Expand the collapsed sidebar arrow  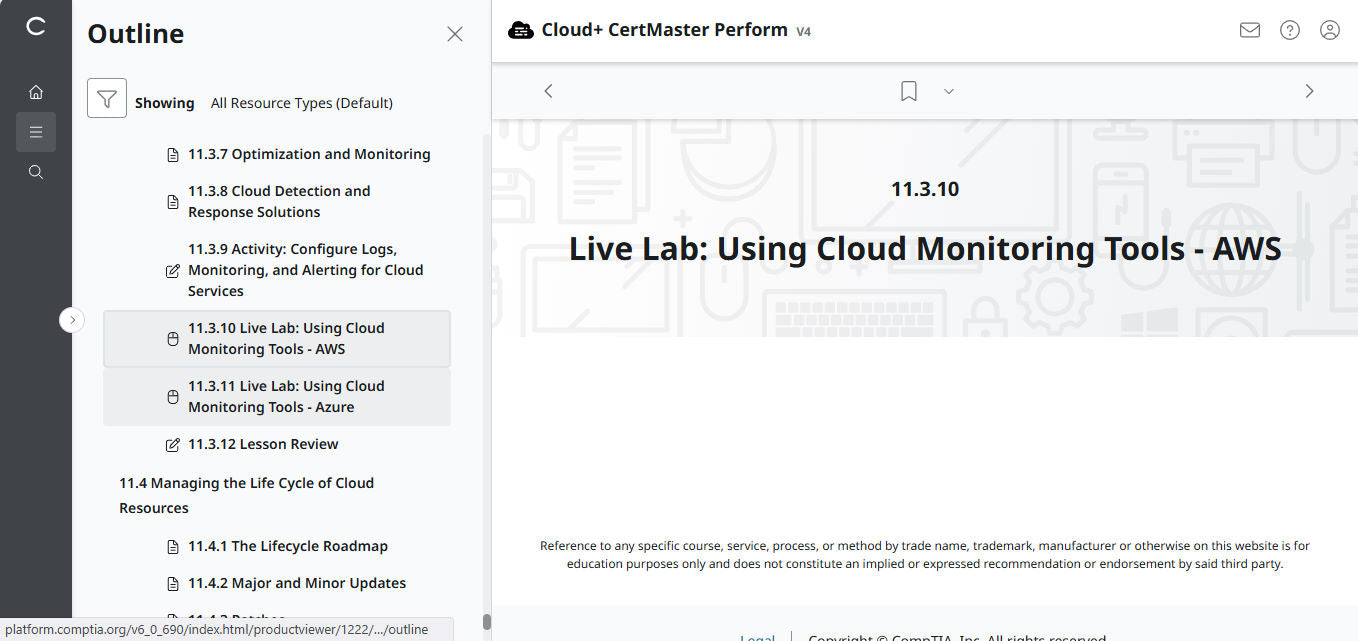[71, 319]
